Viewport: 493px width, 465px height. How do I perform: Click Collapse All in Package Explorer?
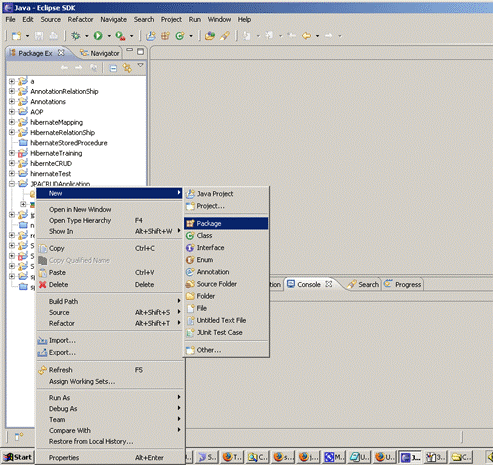tap(113, 68)
